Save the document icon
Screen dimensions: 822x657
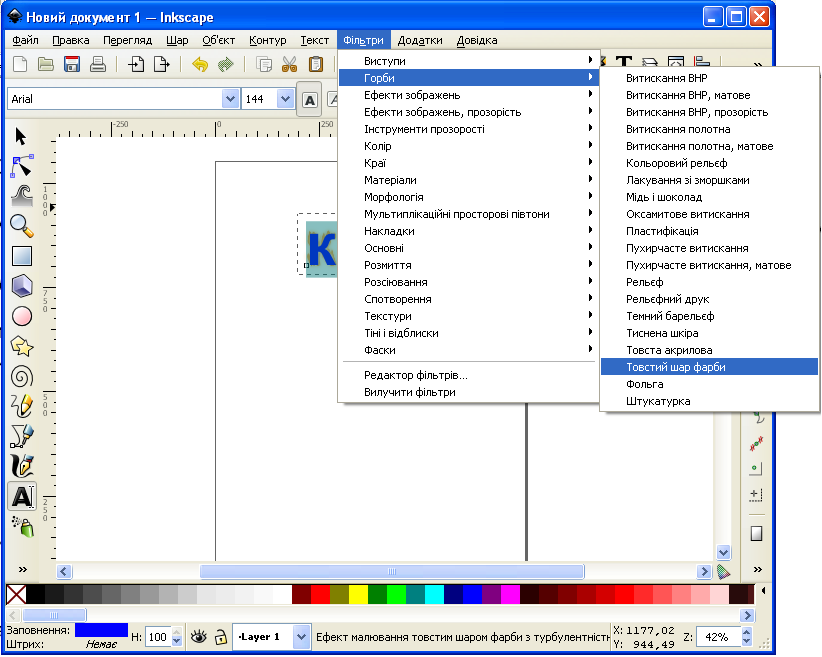[72, 64]
